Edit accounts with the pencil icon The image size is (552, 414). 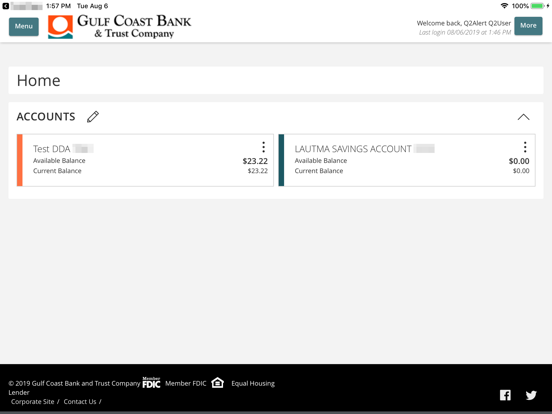tap(93, 117)
